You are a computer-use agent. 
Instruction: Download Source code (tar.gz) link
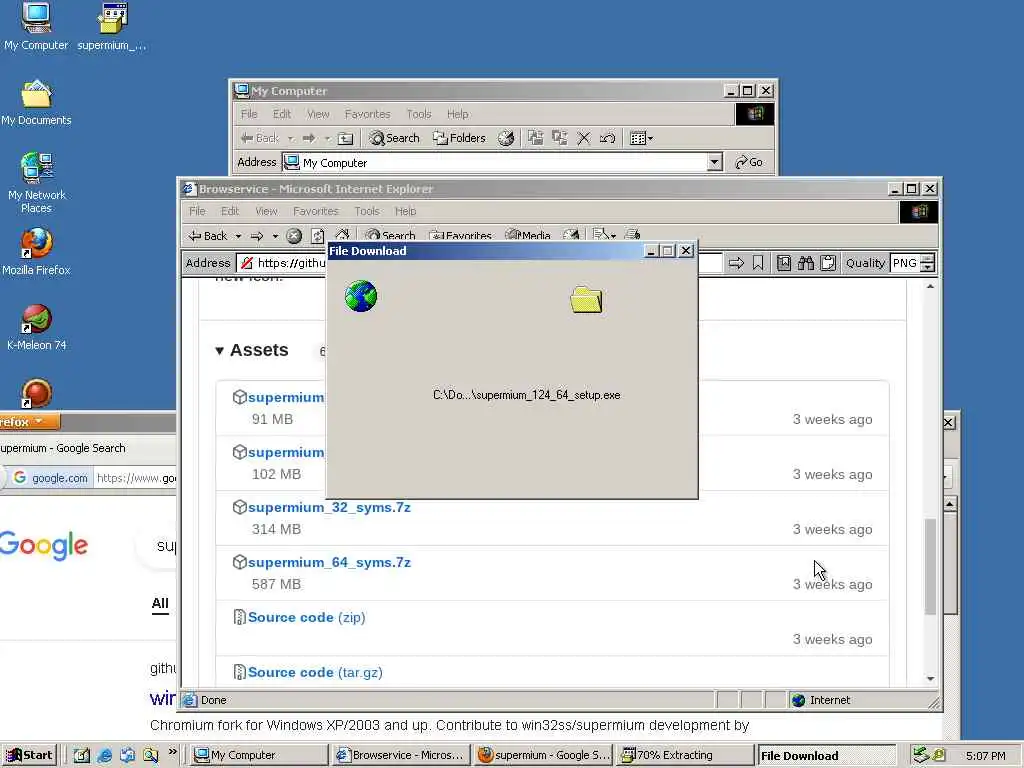[315, 672]
